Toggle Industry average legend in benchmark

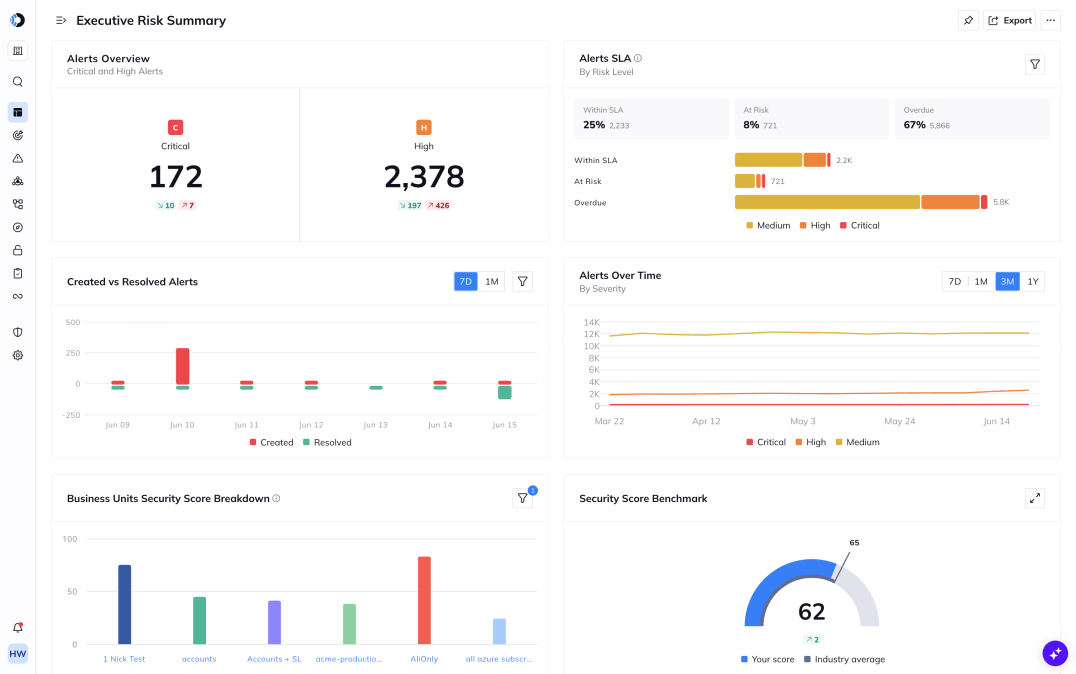pos(845,659)
